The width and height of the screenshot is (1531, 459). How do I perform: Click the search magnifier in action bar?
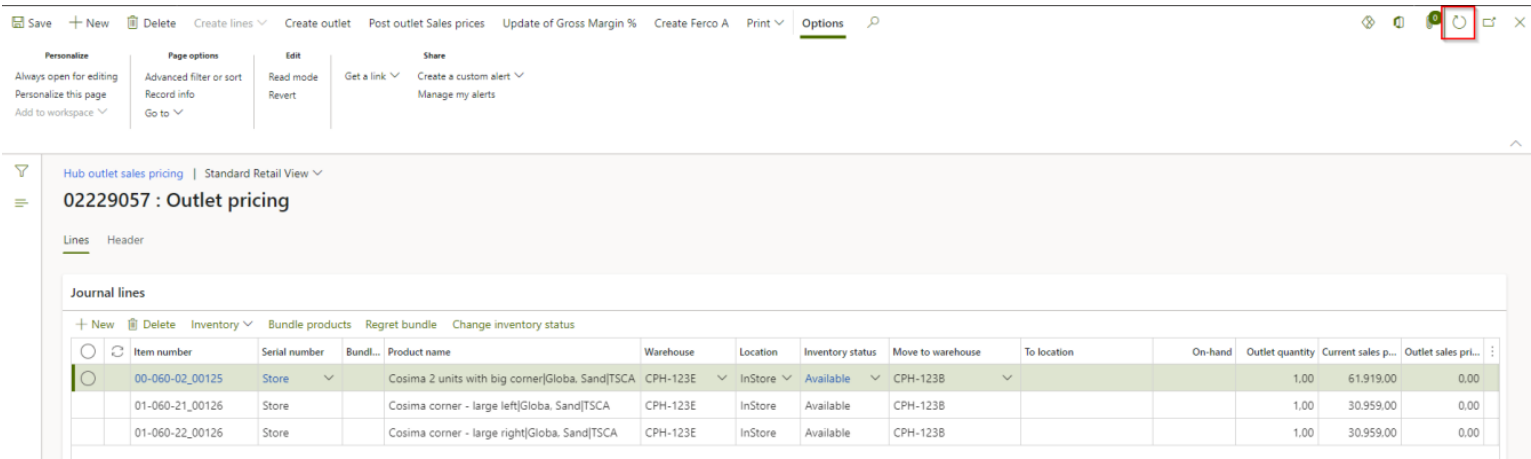coord(873,23)
